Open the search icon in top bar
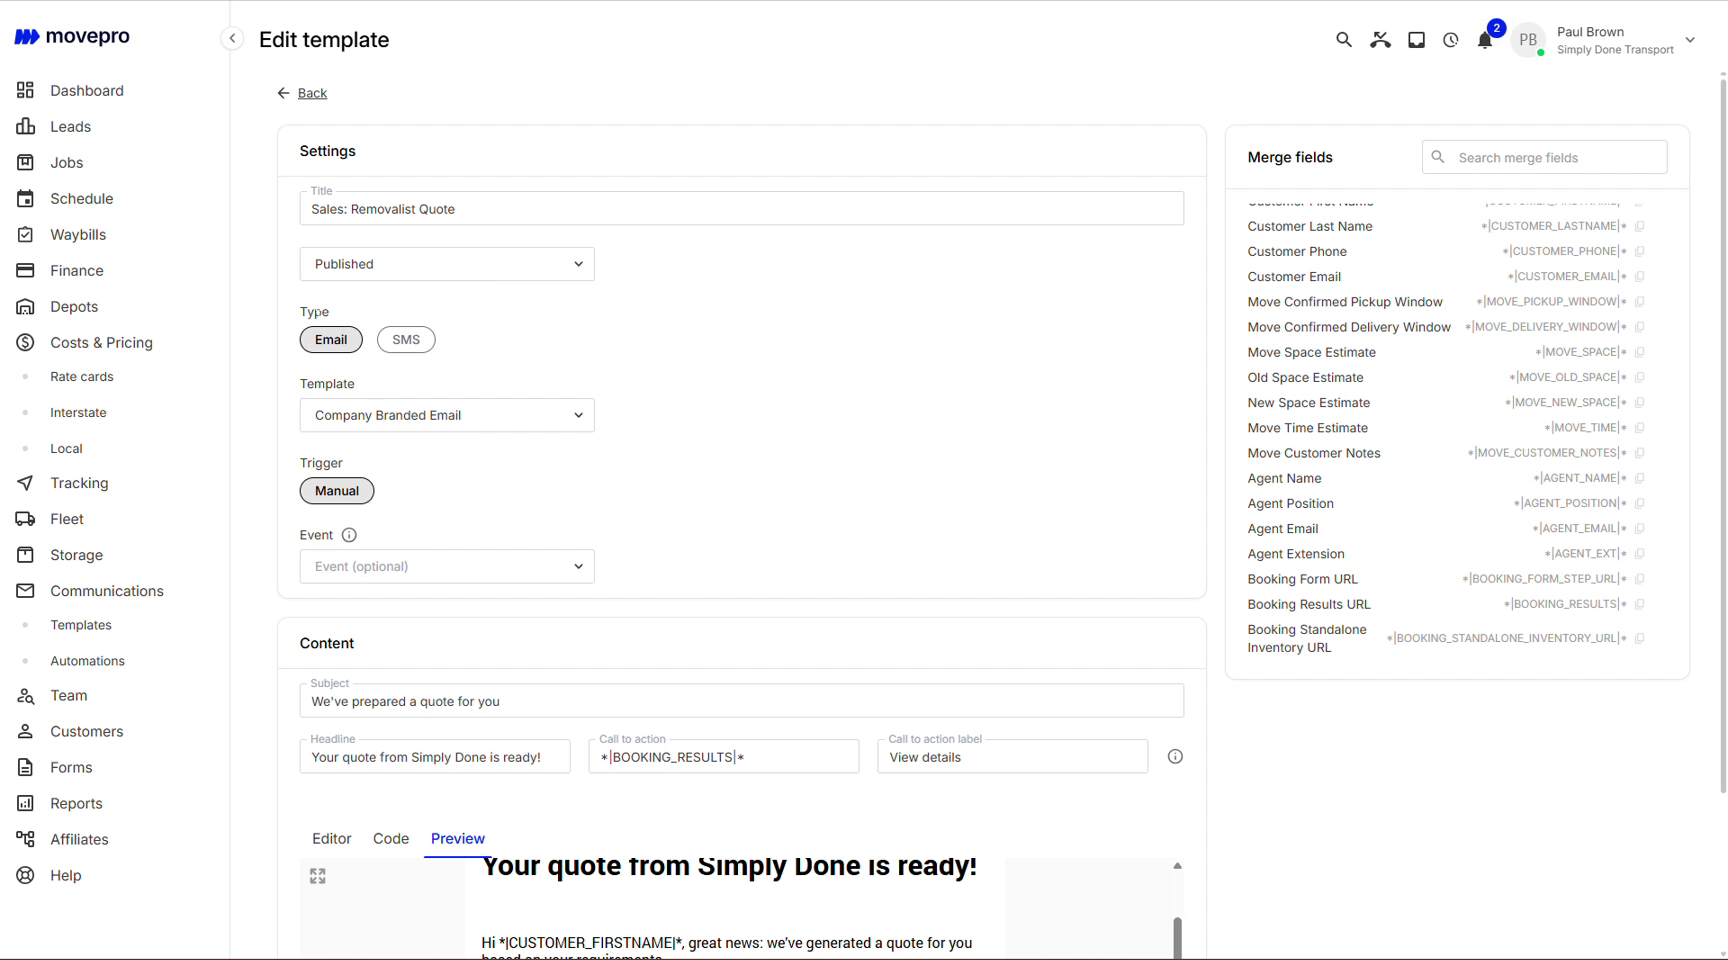The image size is (1728, 960). click(x=1344, y=40)
